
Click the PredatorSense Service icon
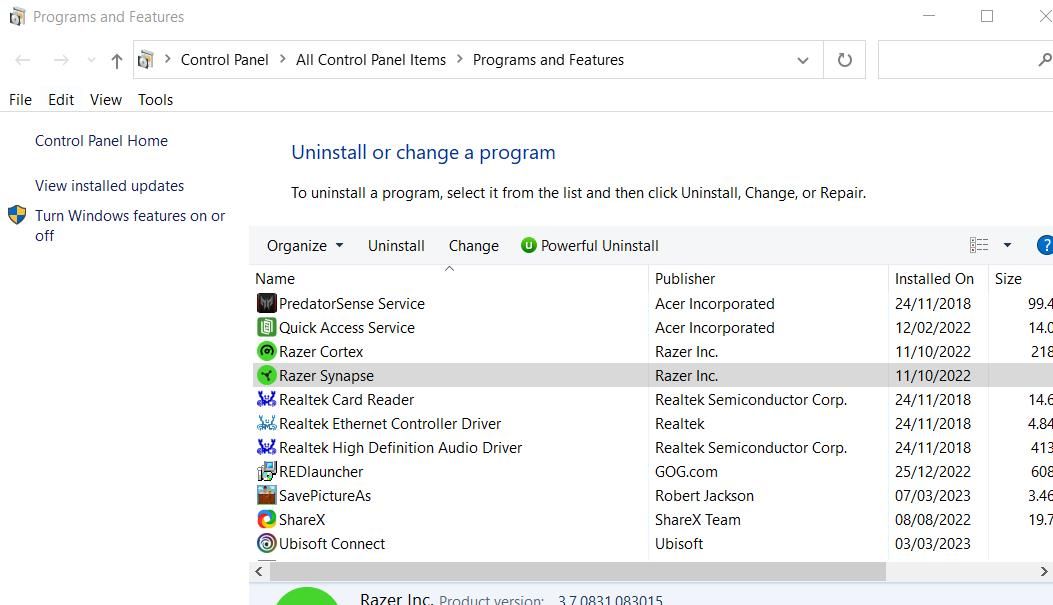point(266,304)
